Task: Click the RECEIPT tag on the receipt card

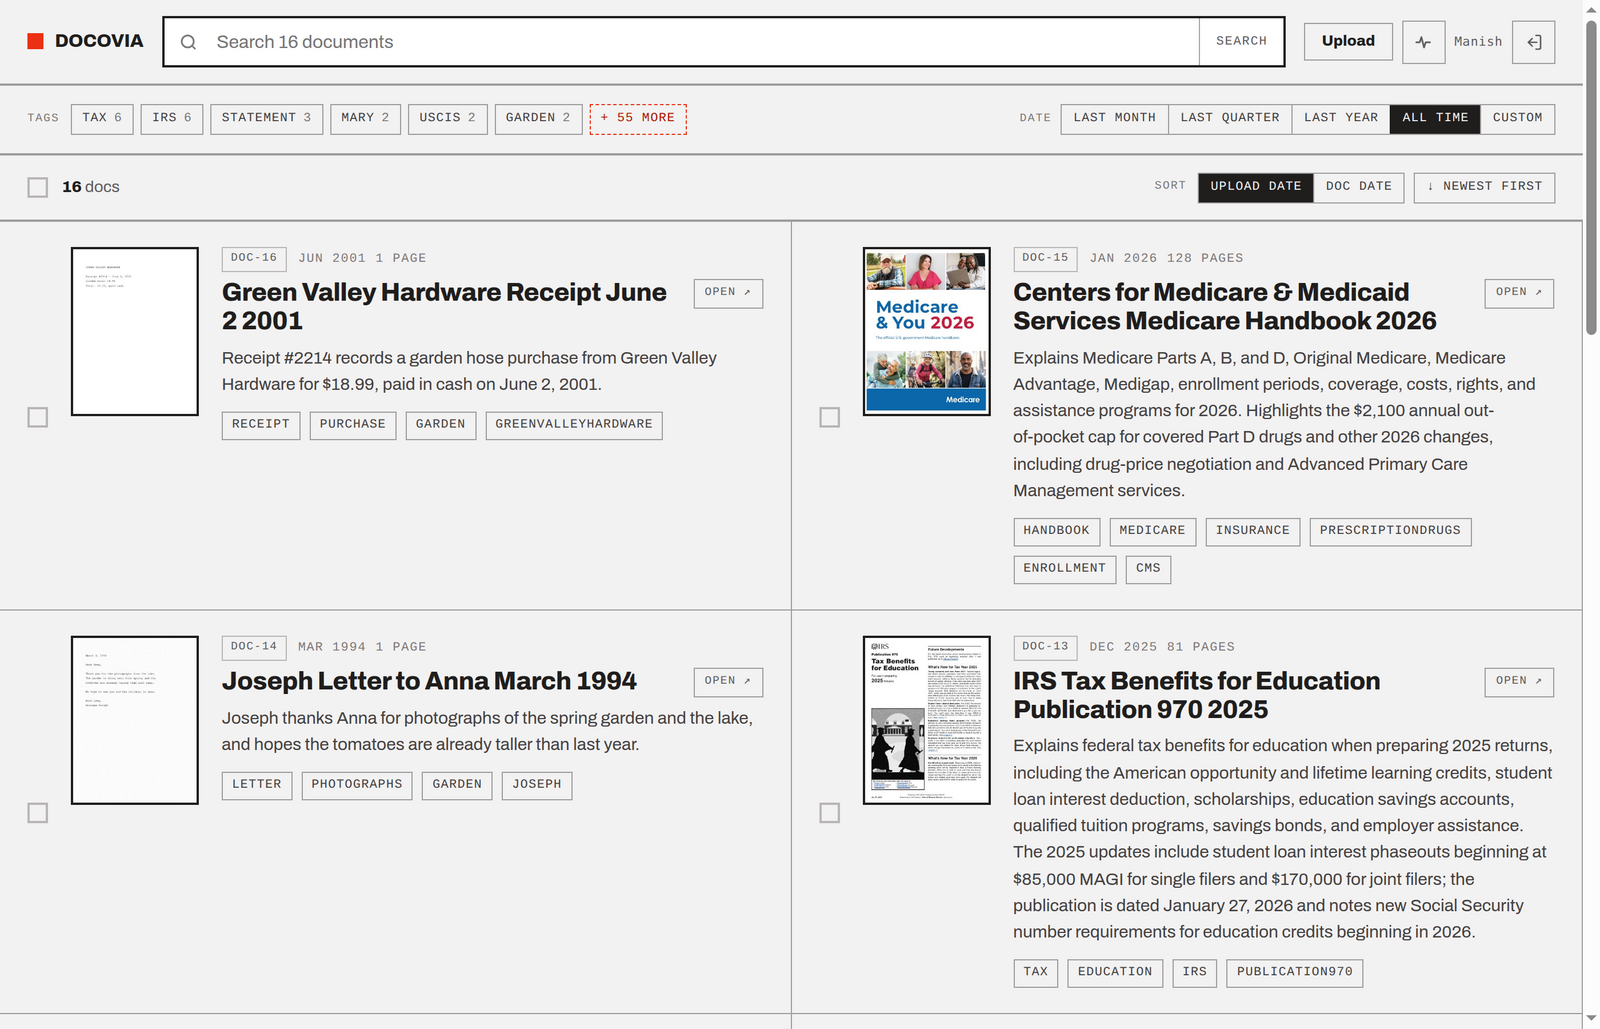Action: click(261, 425)
